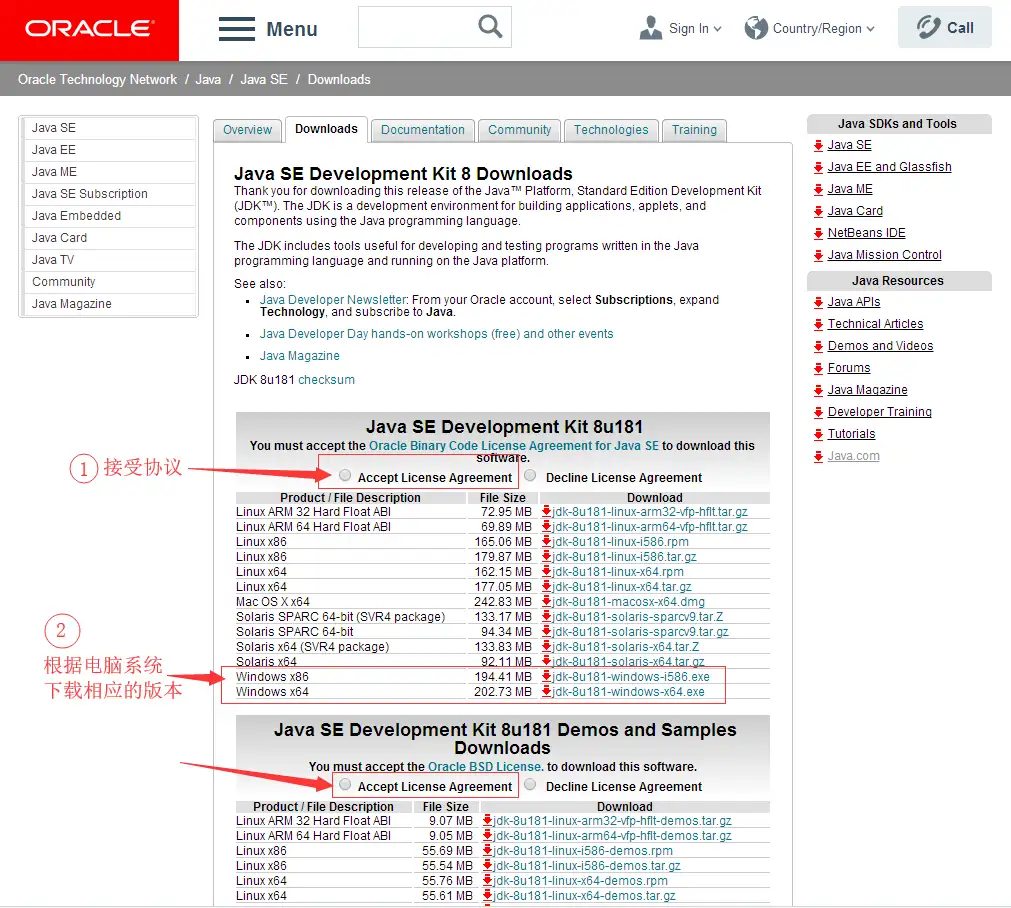
Task: Click the red arrow icon beside Java APIs
Action: pos(819,302)
